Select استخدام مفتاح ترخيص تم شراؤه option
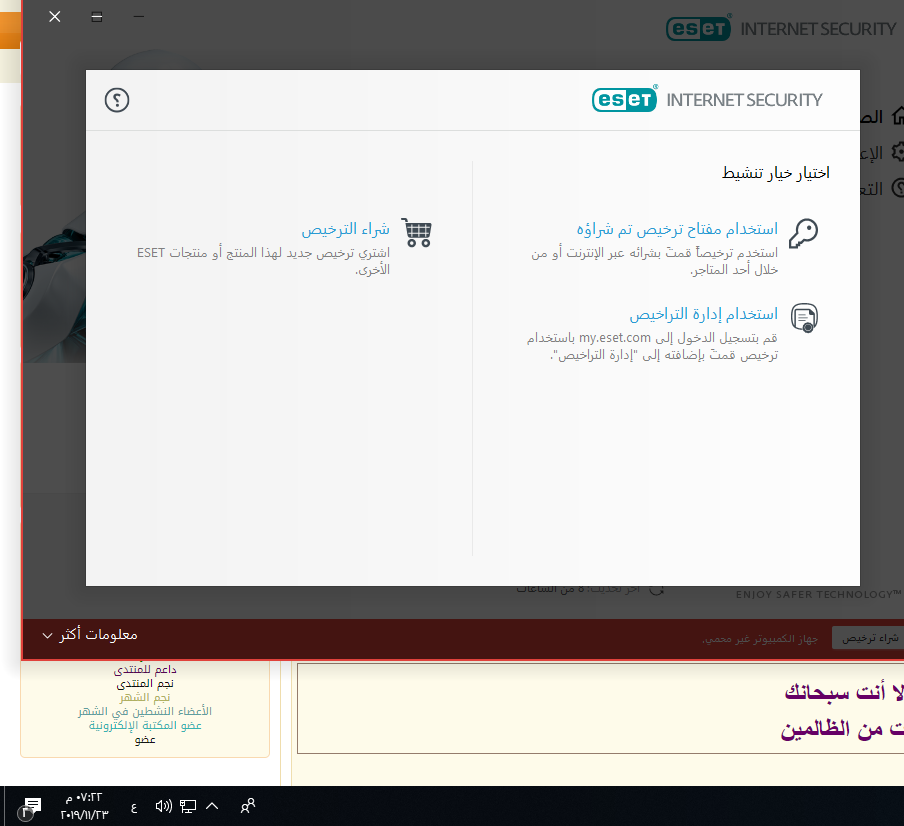This screenshot has height=826, width=904. tap(677, 229)
